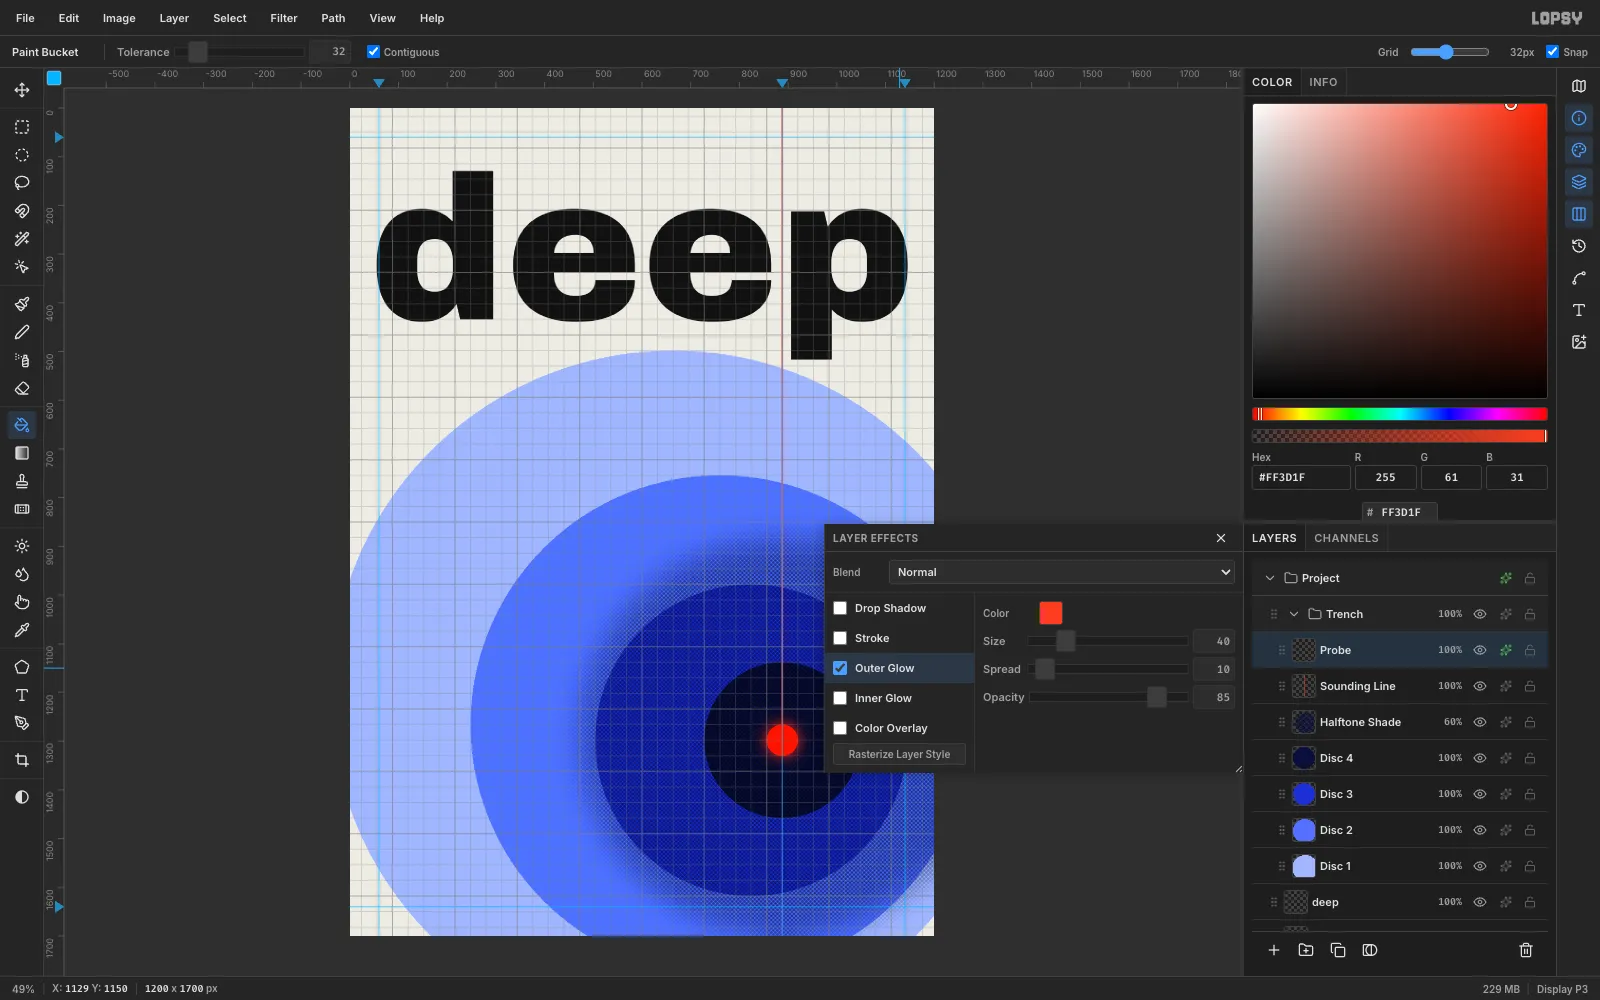The image size is (1600, 1000).
Task: Enable the Stroke effect
Action: (x=840, y=638)
